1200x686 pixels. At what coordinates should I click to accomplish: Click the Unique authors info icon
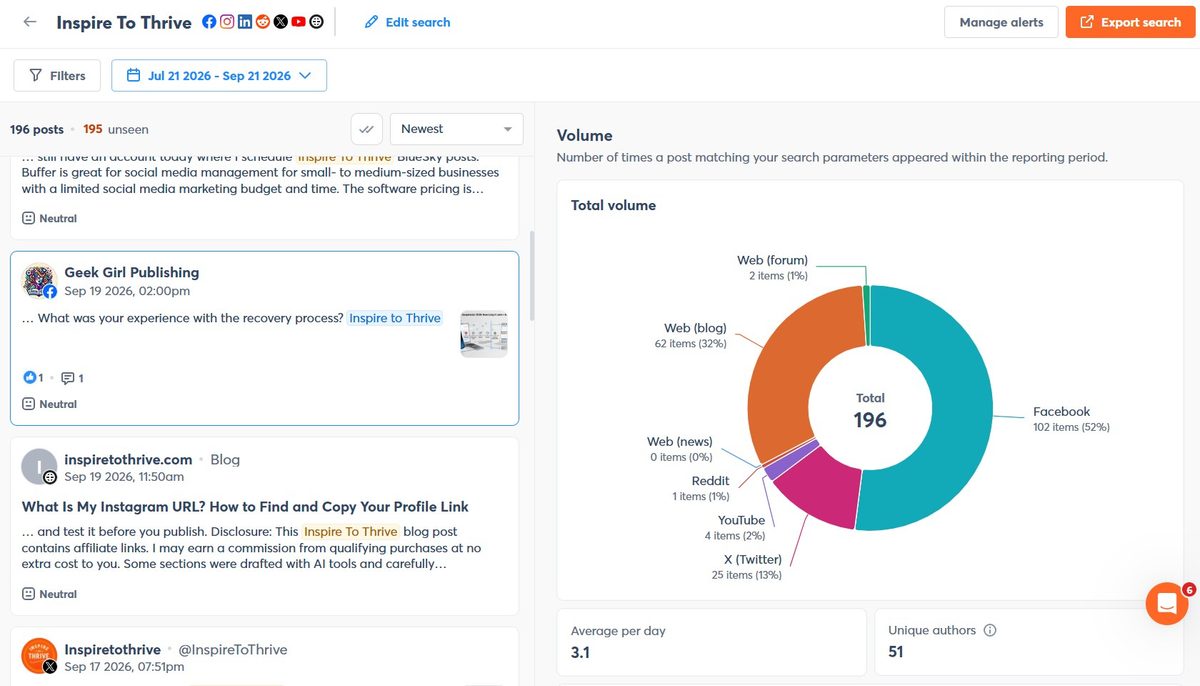click(990, 631)
